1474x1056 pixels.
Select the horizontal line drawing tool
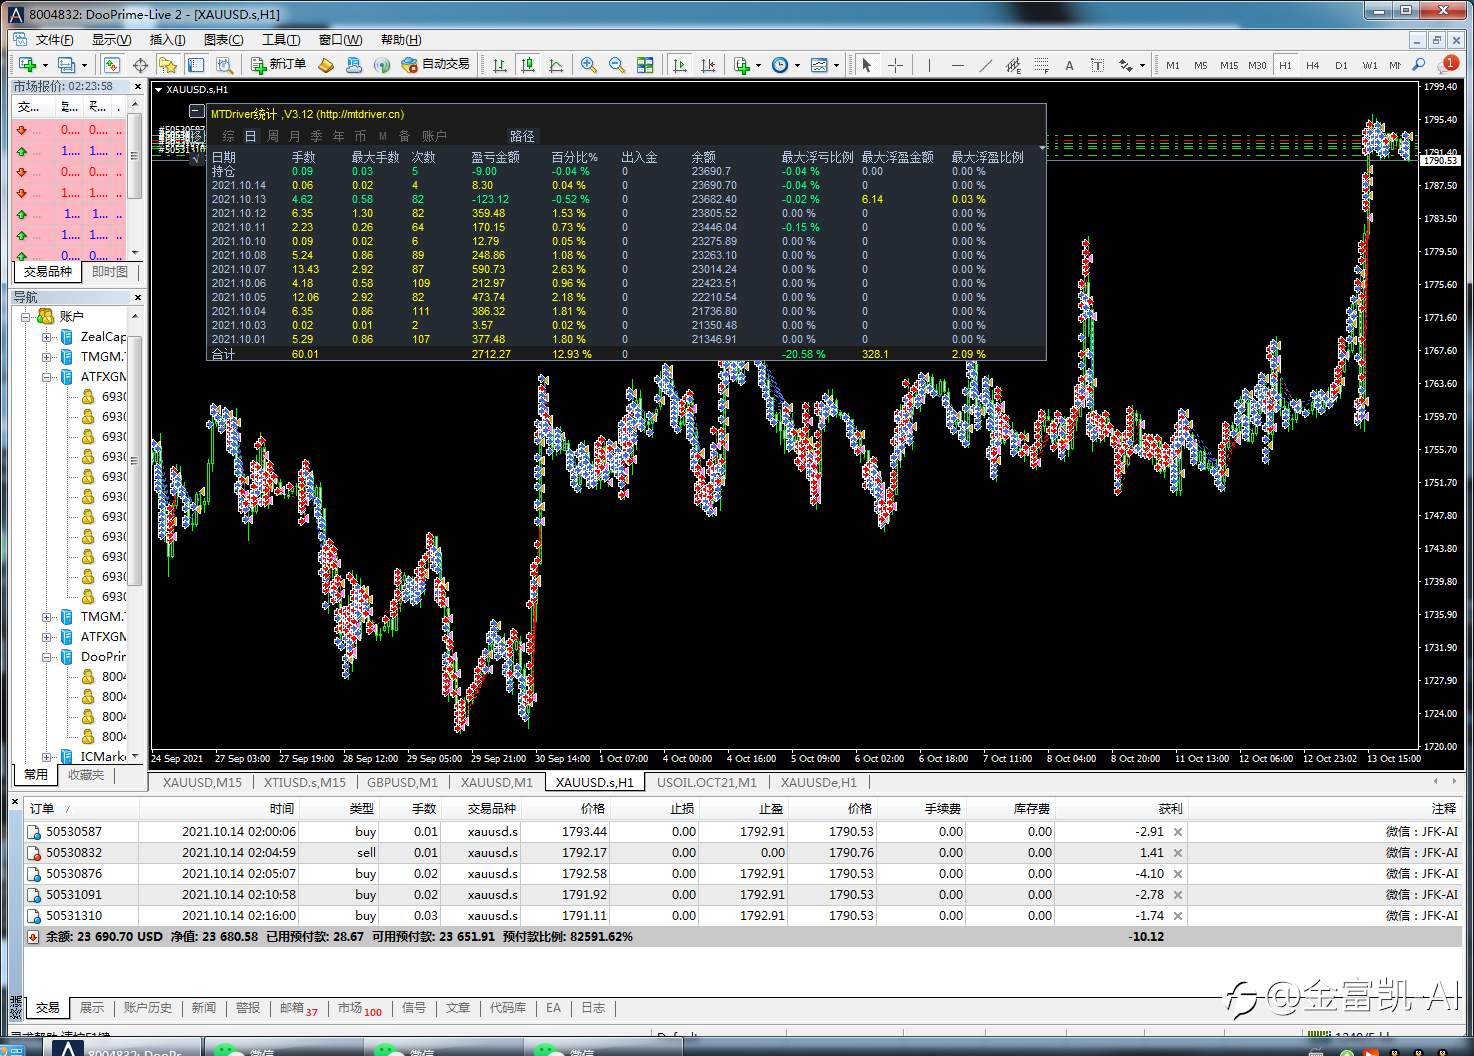(957, 65)
